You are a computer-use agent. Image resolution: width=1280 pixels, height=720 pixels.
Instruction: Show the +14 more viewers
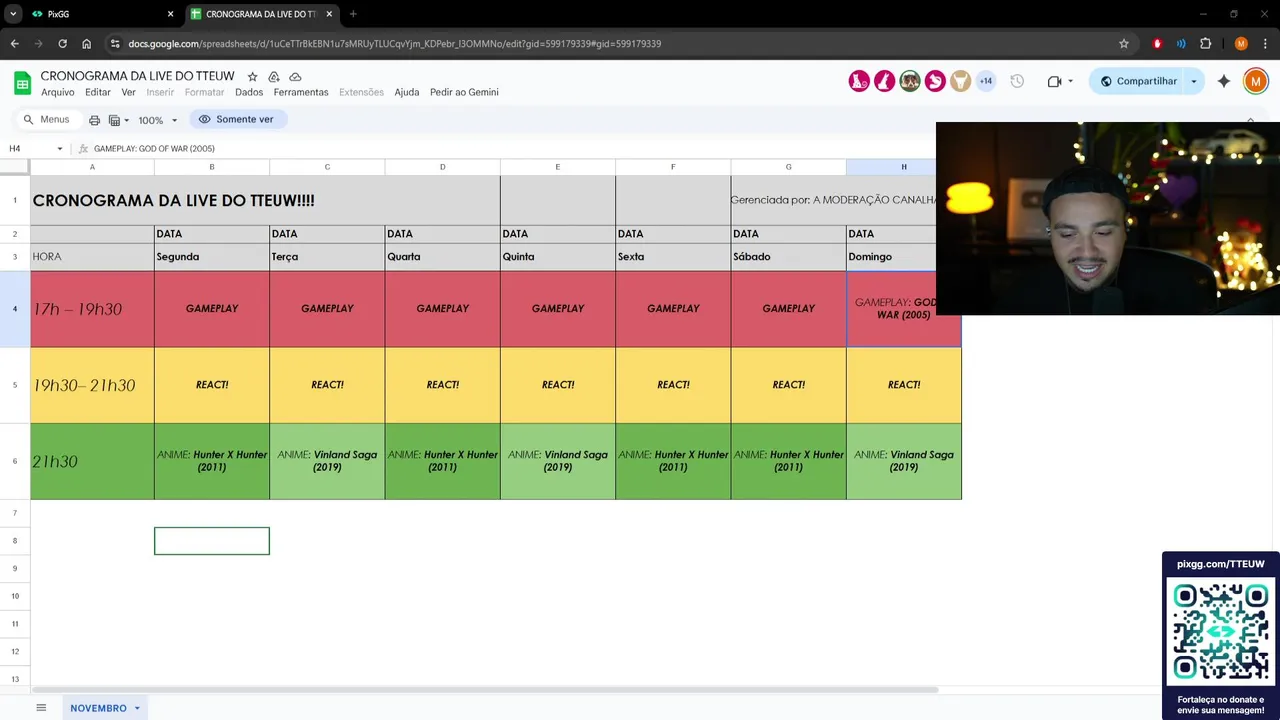point(986,81)
